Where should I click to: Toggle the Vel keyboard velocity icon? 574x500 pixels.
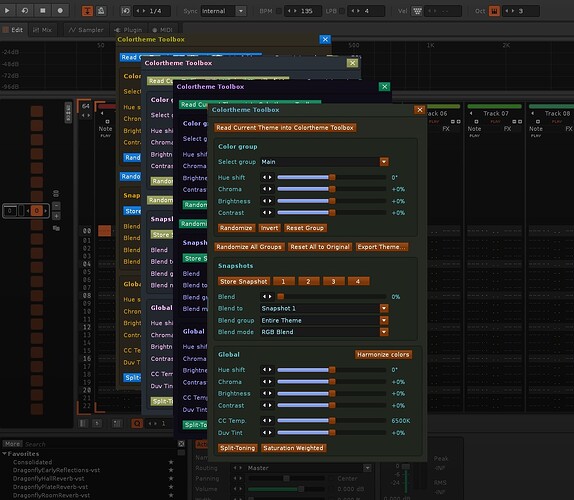(417, 11)
